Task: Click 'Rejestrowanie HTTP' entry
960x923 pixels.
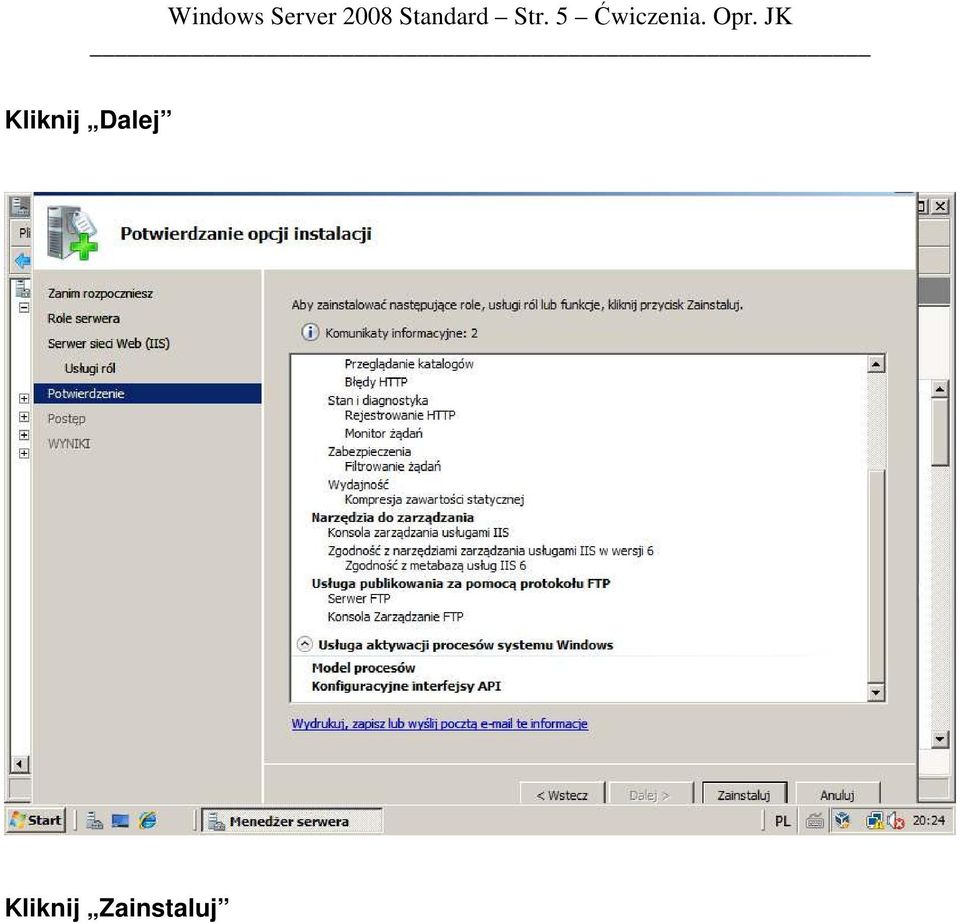Action: click(x=400, y=415)
